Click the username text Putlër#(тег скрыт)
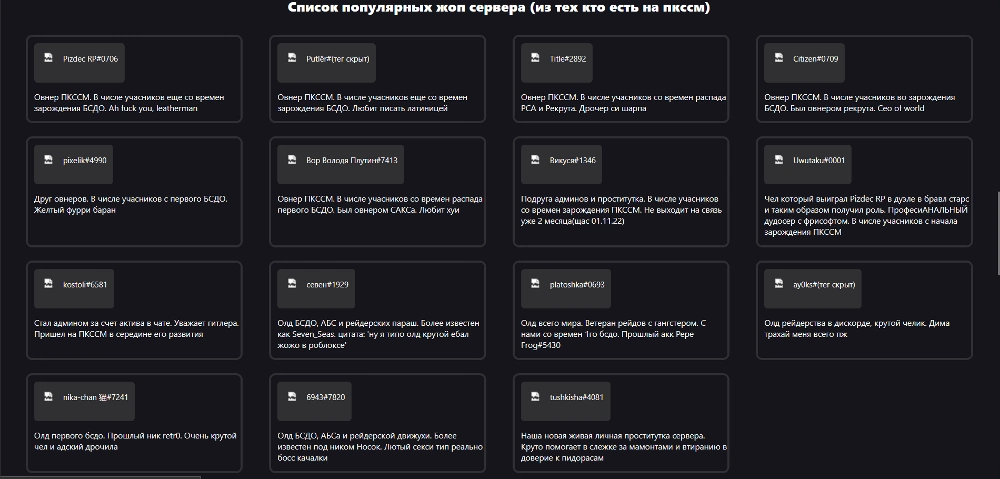This screenshot has width=1000, height=479. click(337, 59)
